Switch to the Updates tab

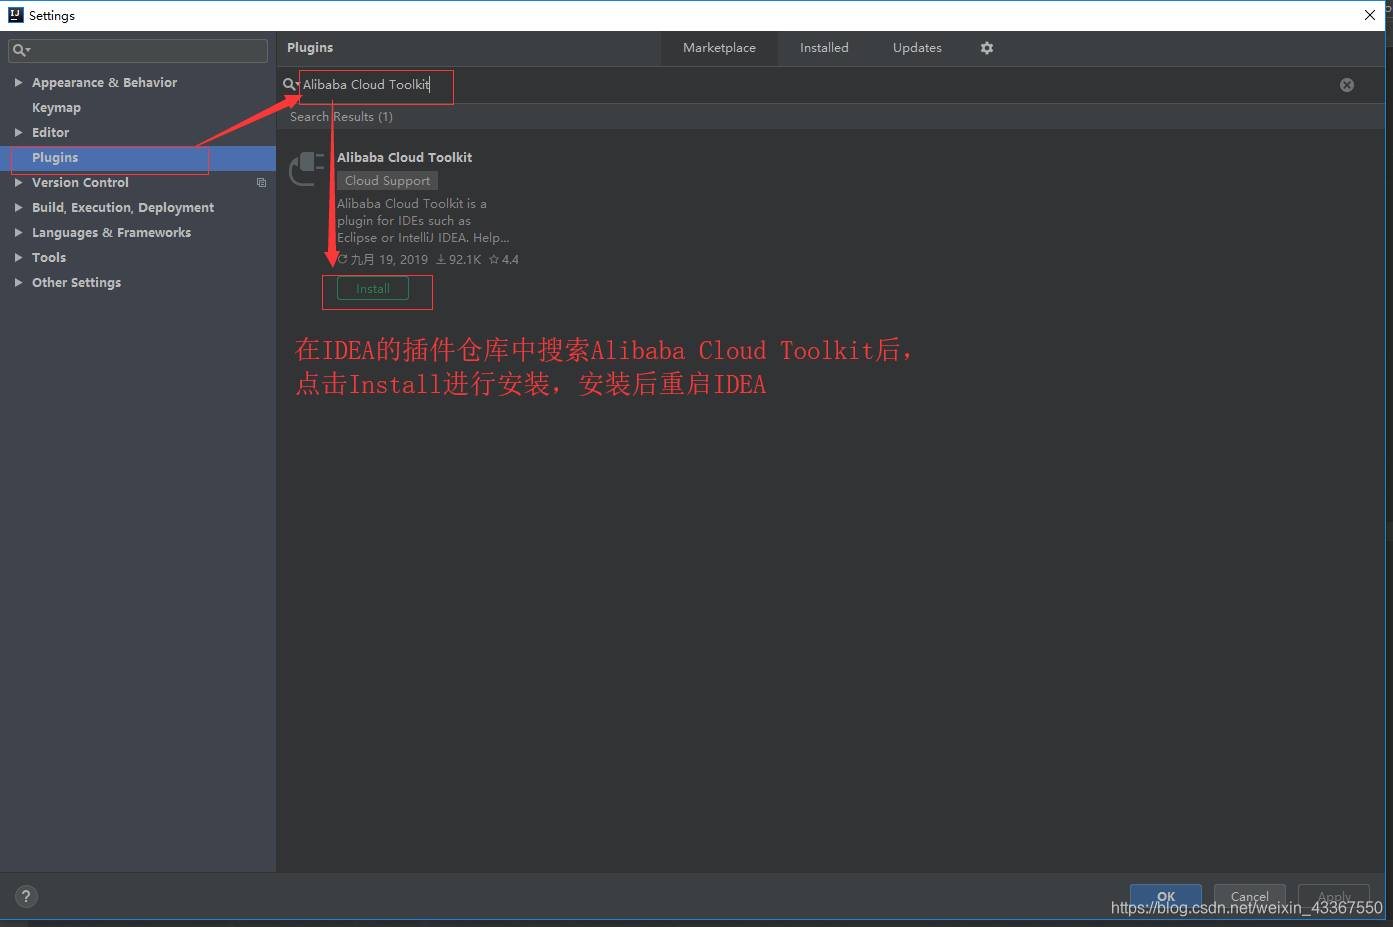pyautogui.click(x=917, y=48)
